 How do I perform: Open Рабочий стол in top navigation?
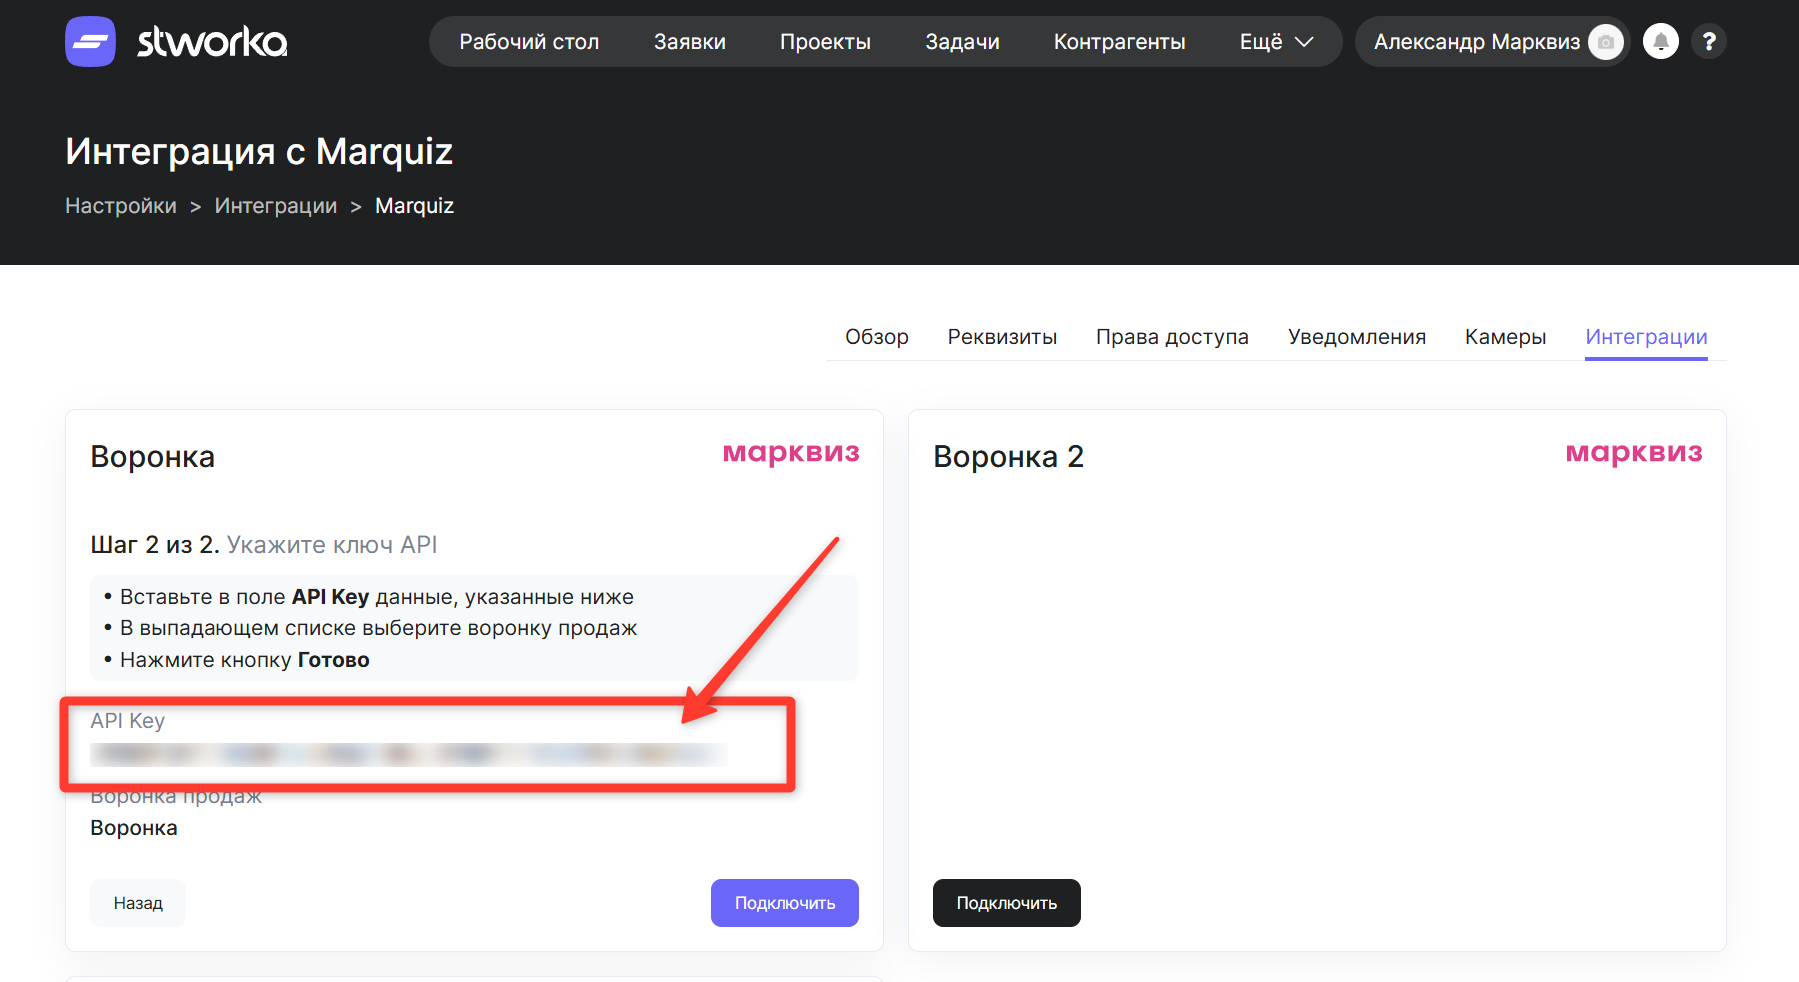pyautogui.click(x=529, y=42)
